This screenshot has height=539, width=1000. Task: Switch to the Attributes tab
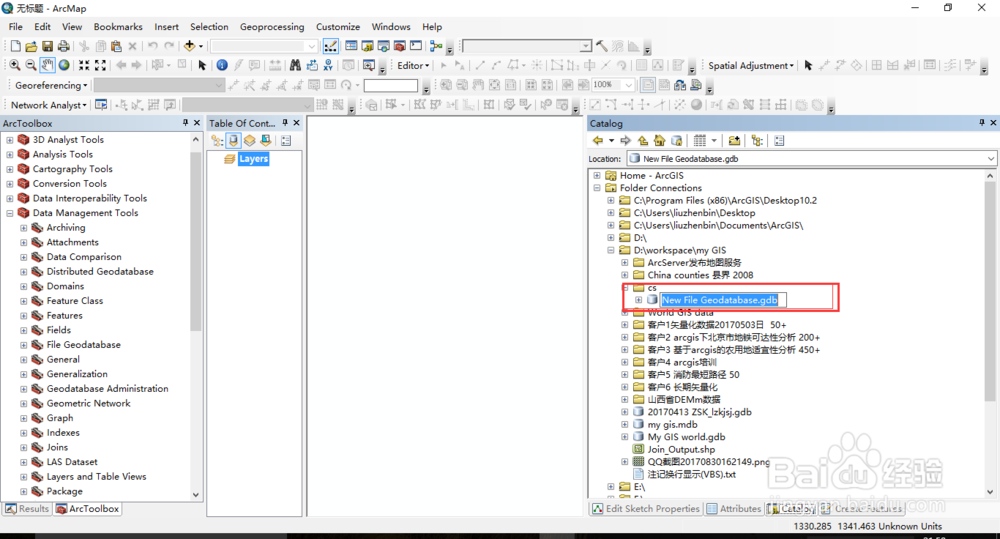click(733, 508)
